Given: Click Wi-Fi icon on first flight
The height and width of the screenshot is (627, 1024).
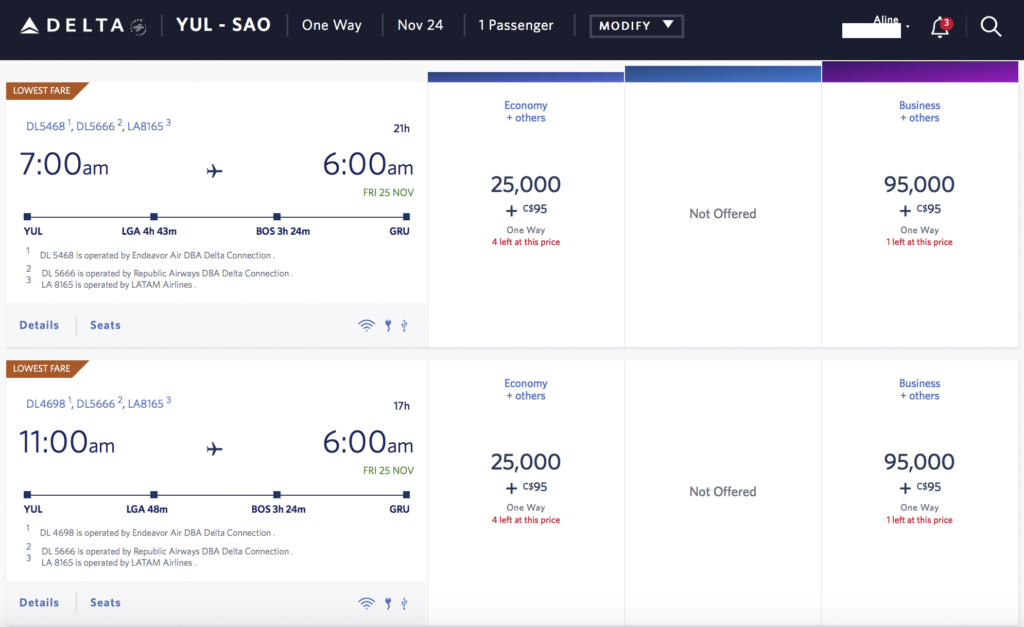Looking at the screenshot, I should point(367,325).
